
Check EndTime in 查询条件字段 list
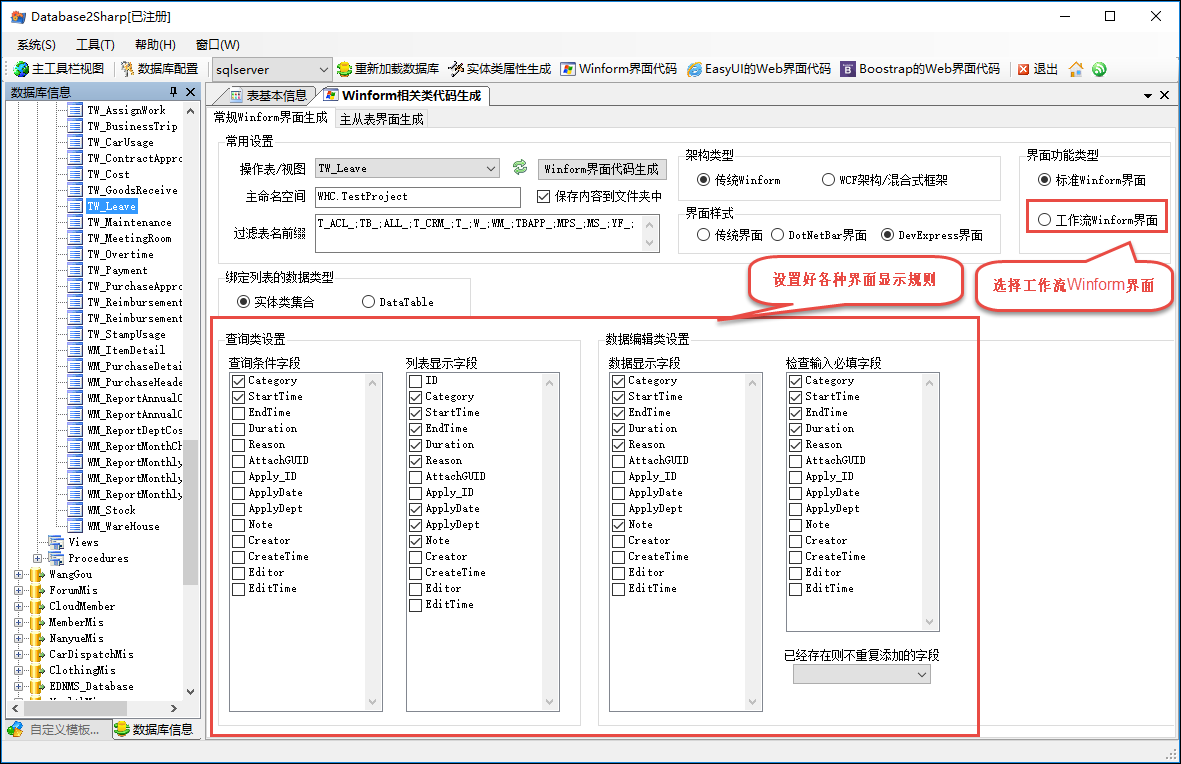click(x=239, y=413)
